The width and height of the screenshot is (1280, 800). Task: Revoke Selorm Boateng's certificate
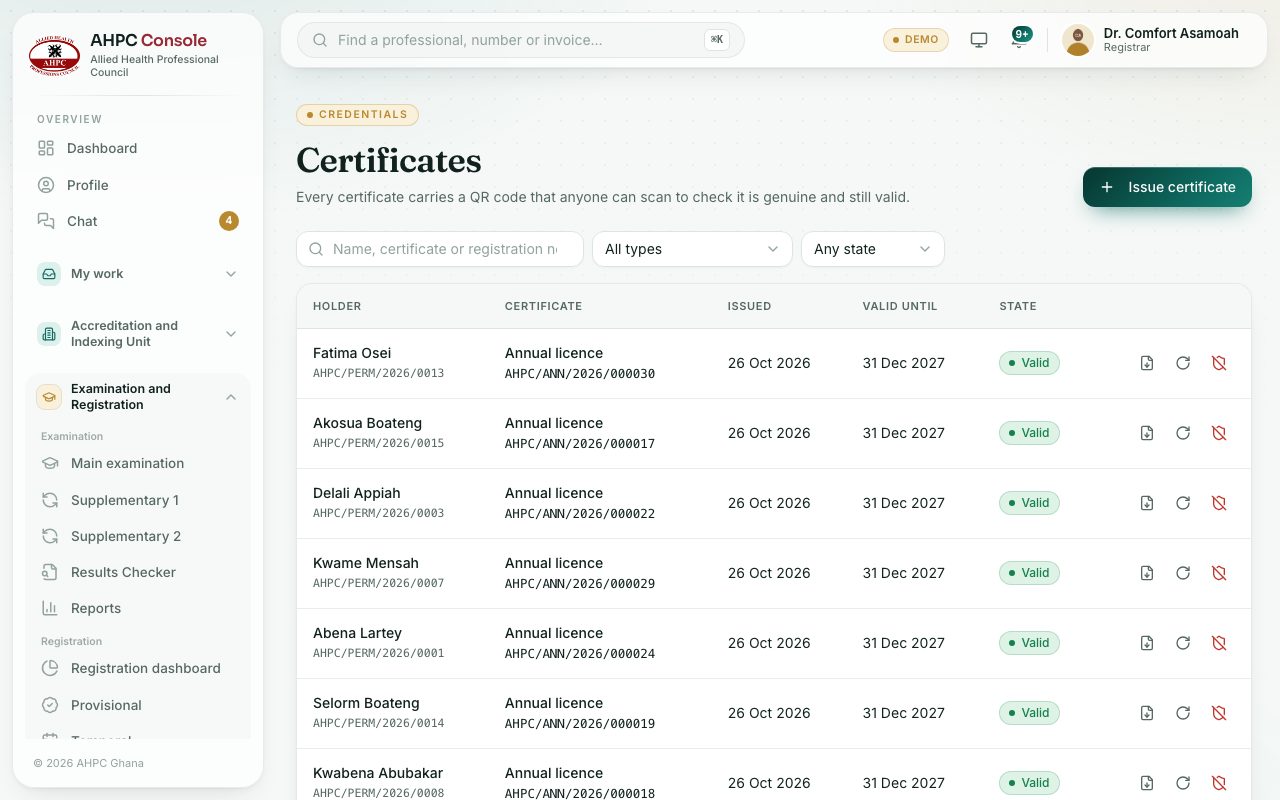[1219, 713]
